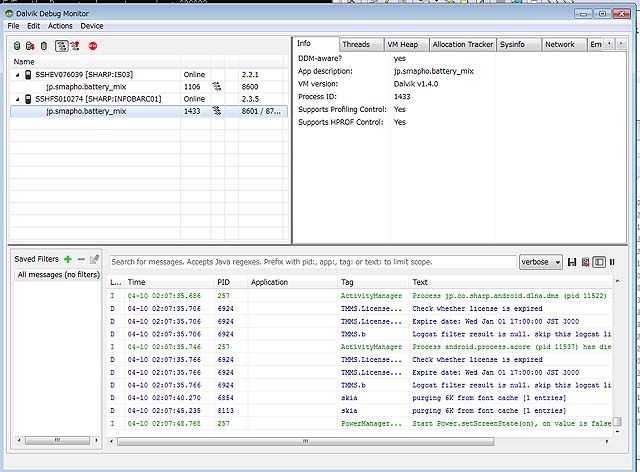Switch to the Threads tab
The image size is (640, 472).
click(361, 44)
